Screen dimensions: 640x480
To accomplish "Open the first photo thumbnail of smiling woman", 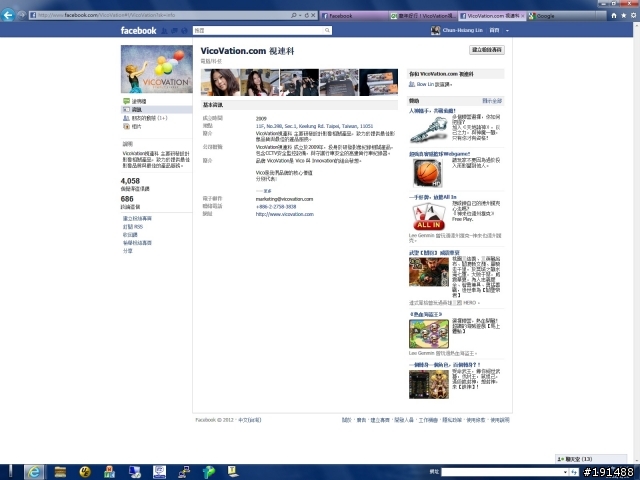I will (x=220, y=82).
